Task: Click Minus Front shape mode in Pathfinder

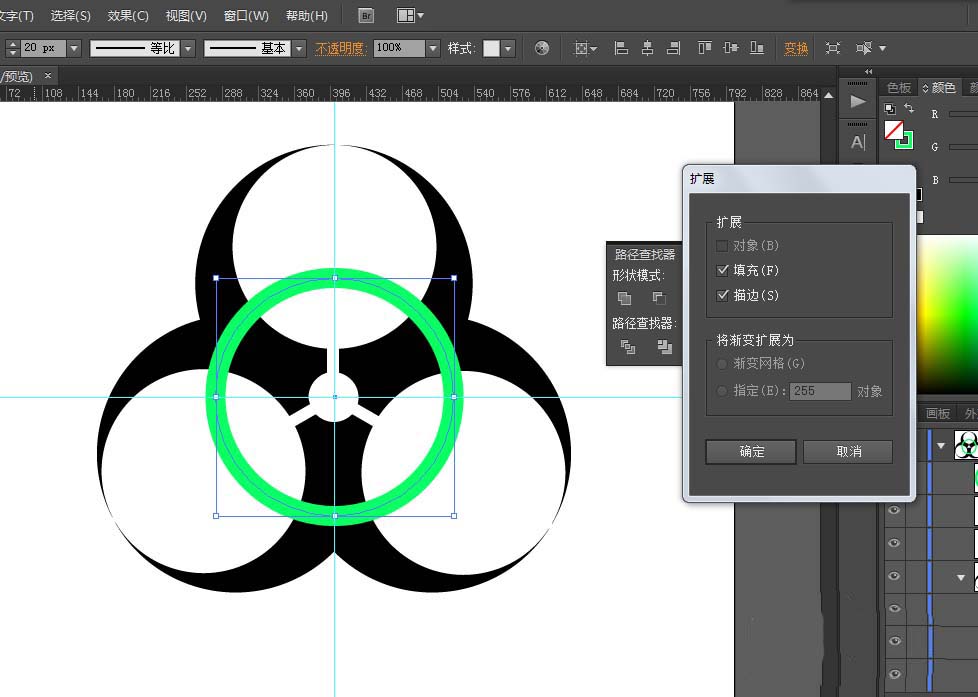Action: coord(659,298)
